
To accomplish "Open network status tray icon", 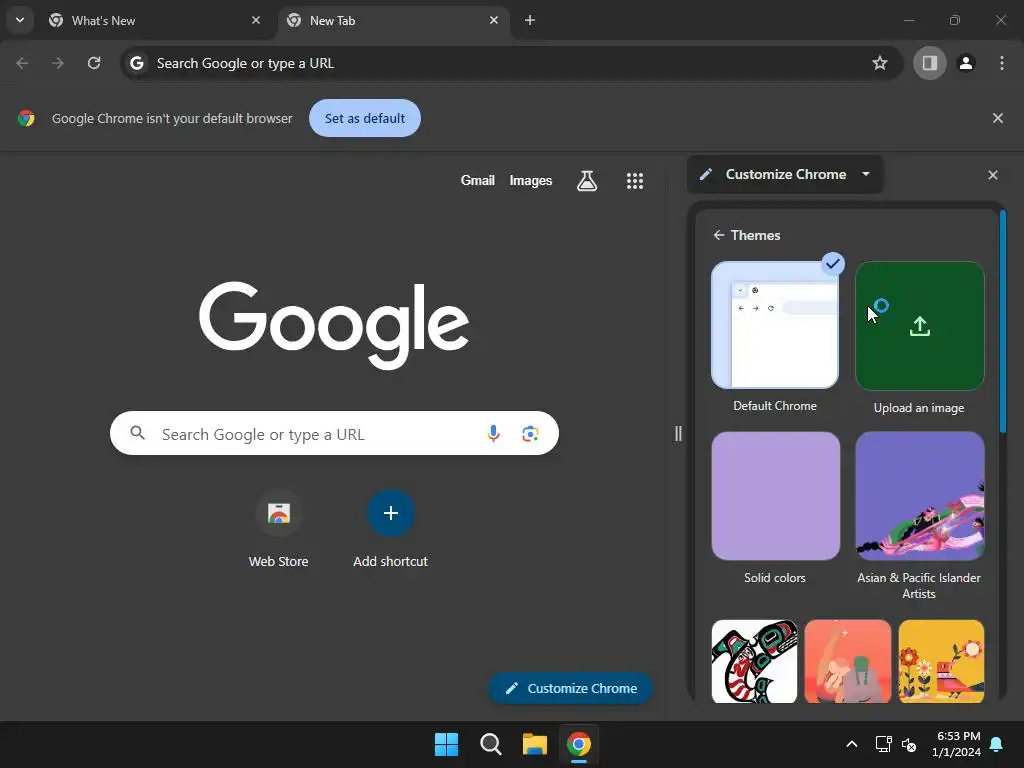I will pos(884,744).
